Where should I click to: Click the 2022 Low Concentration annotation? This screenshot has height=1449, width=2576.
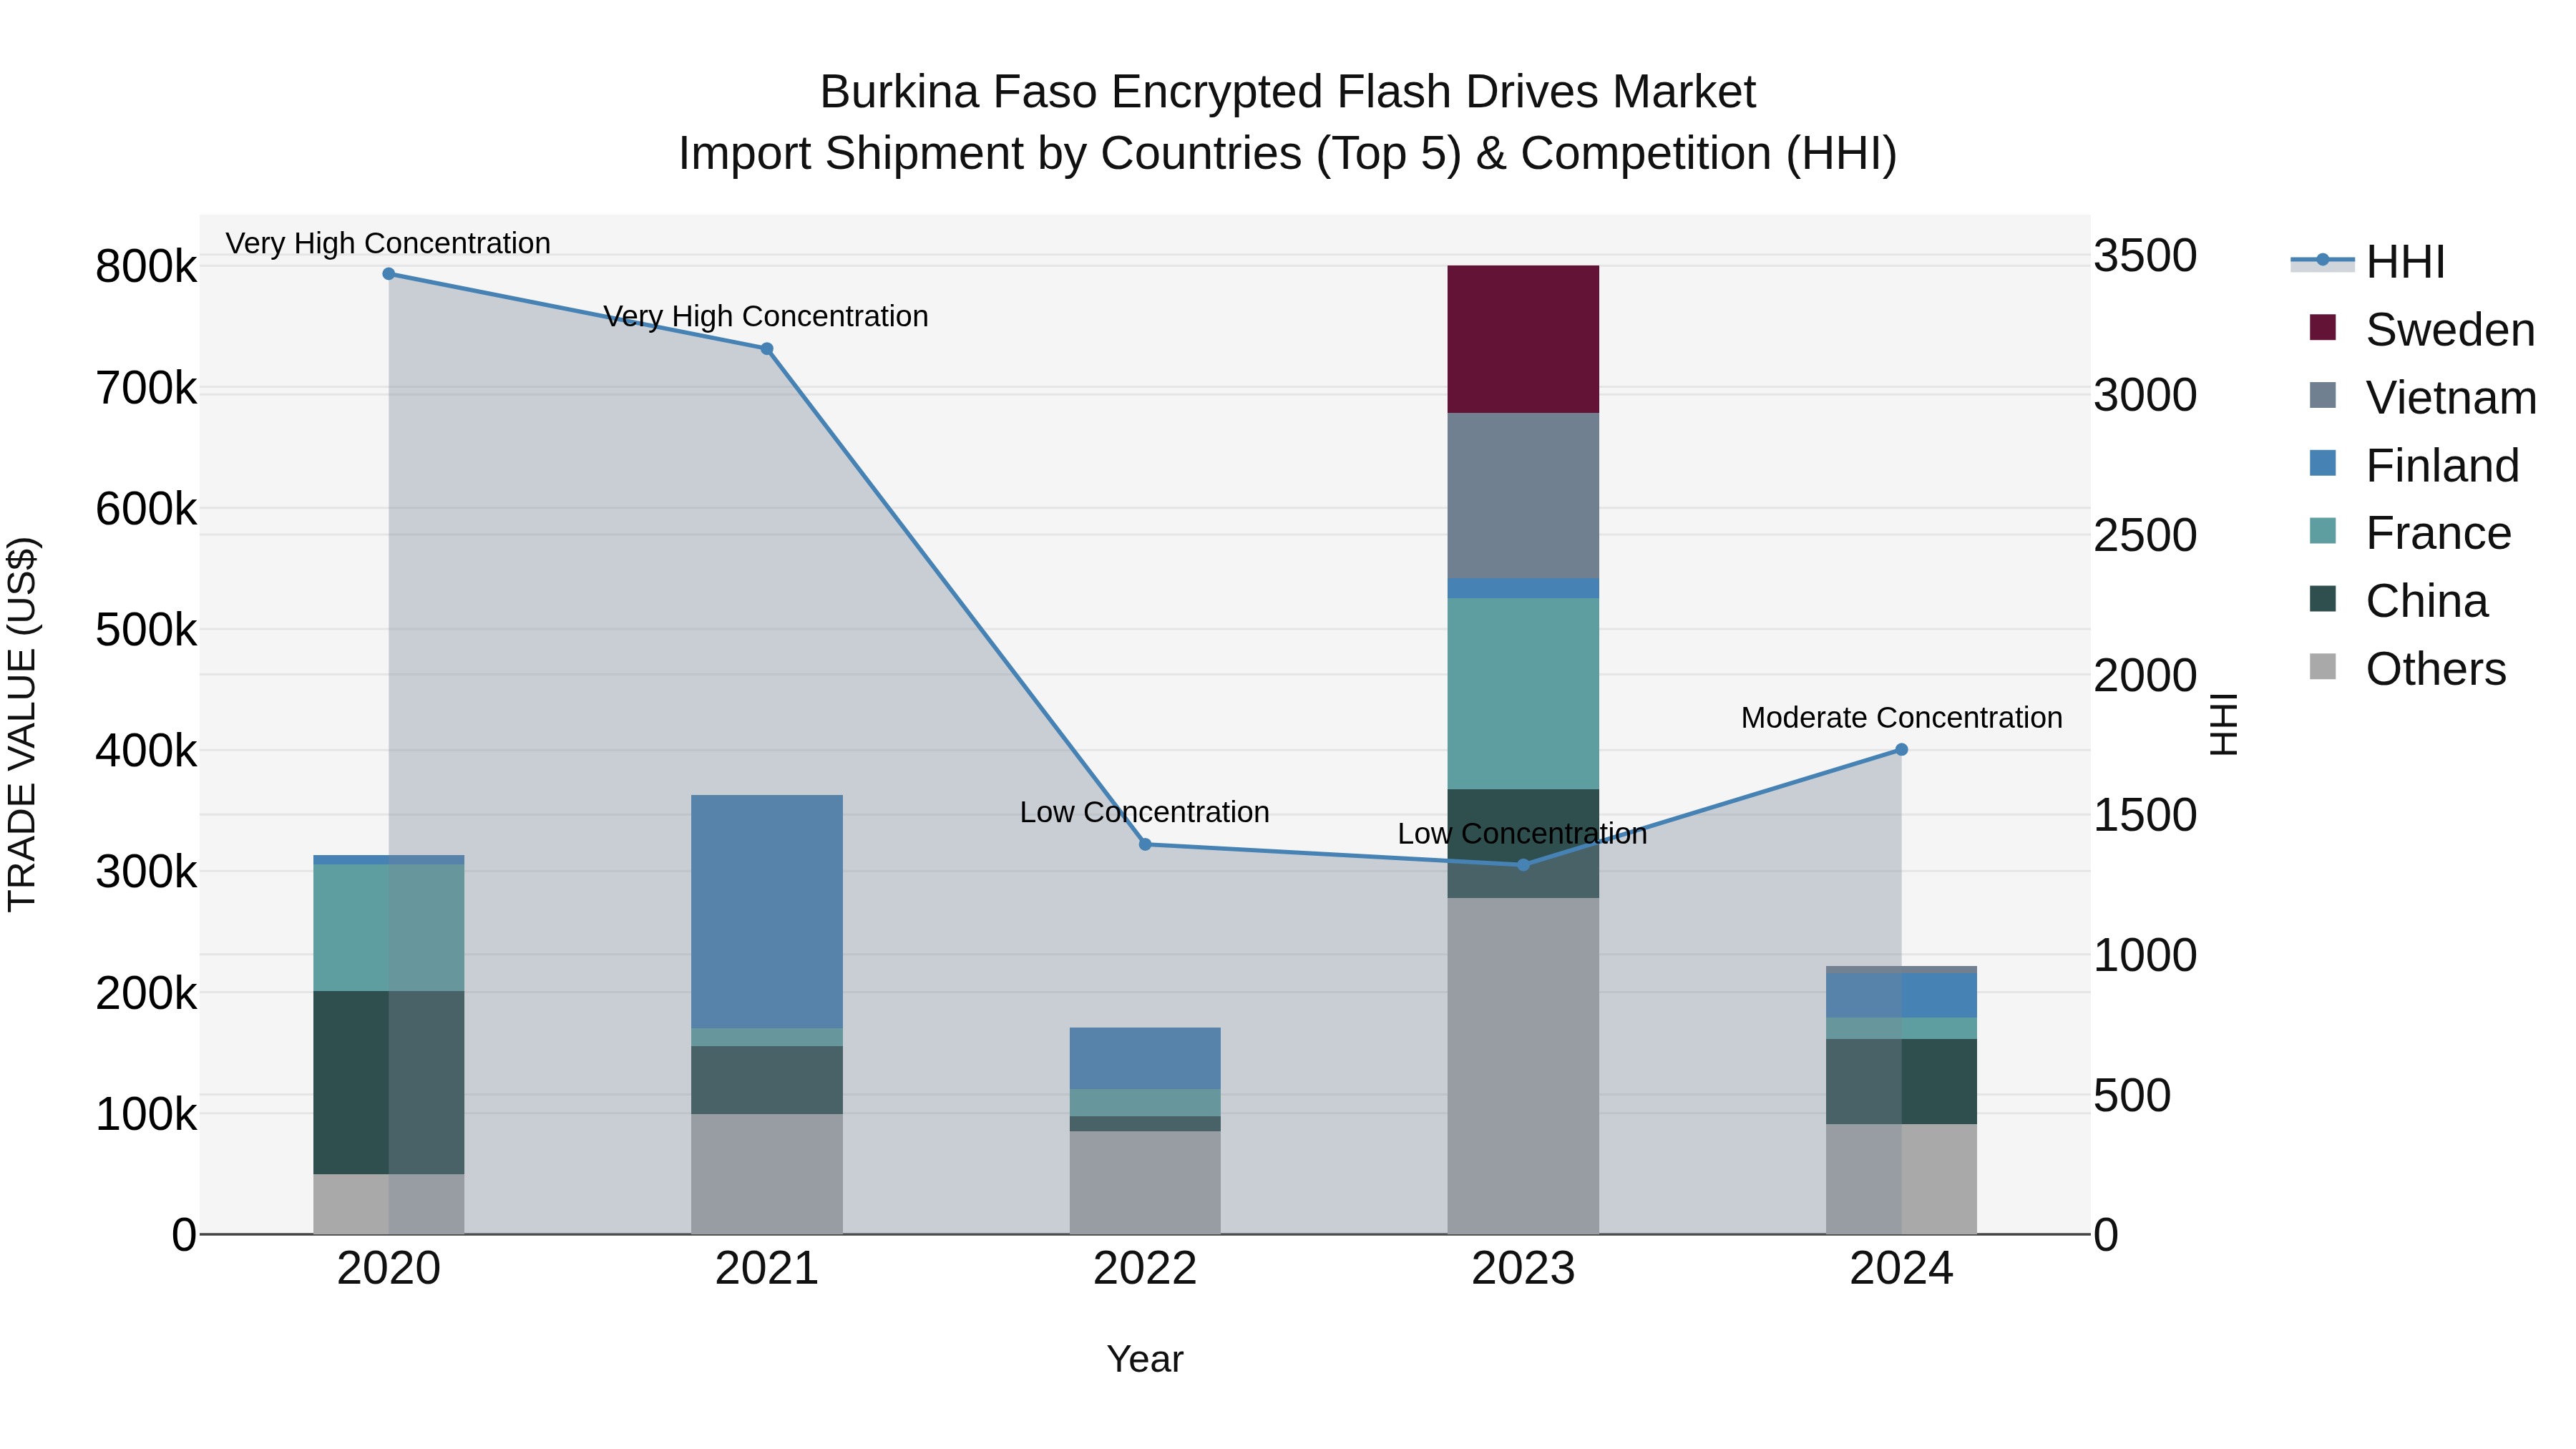pyautogui.click(x=1145, y=812)
